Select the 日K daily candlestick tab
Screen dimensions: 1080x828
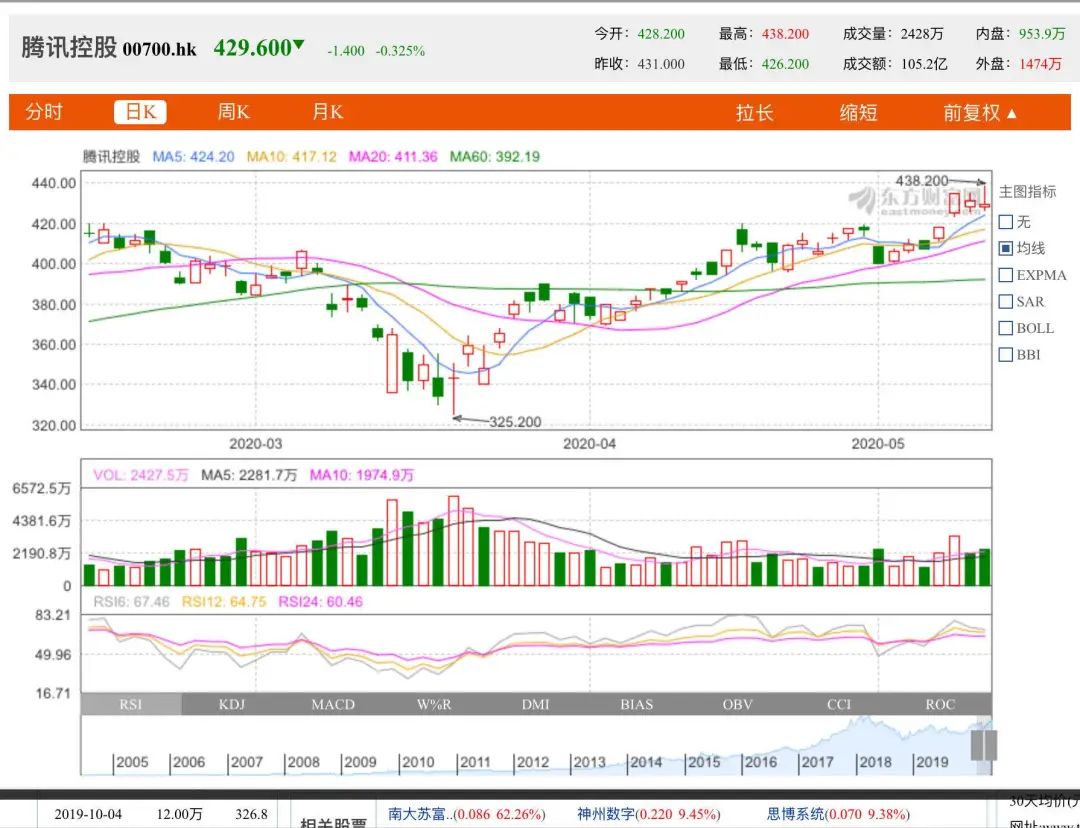tap(141, 112)
